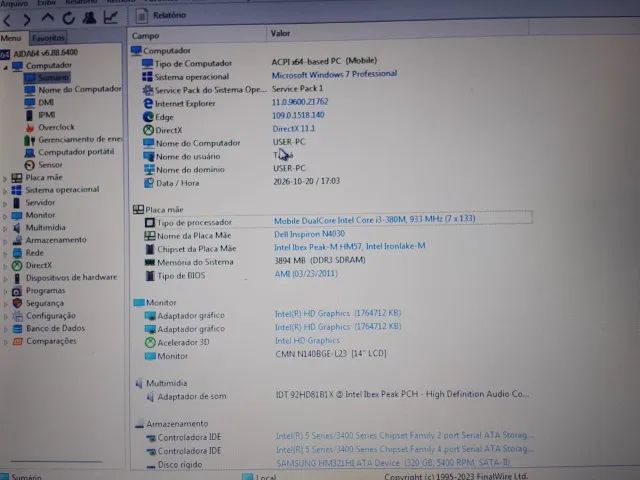Expand the Multimídia tree node
This screenshot has height=480, width=640.
pyautogui.click(x=5, y=229)
